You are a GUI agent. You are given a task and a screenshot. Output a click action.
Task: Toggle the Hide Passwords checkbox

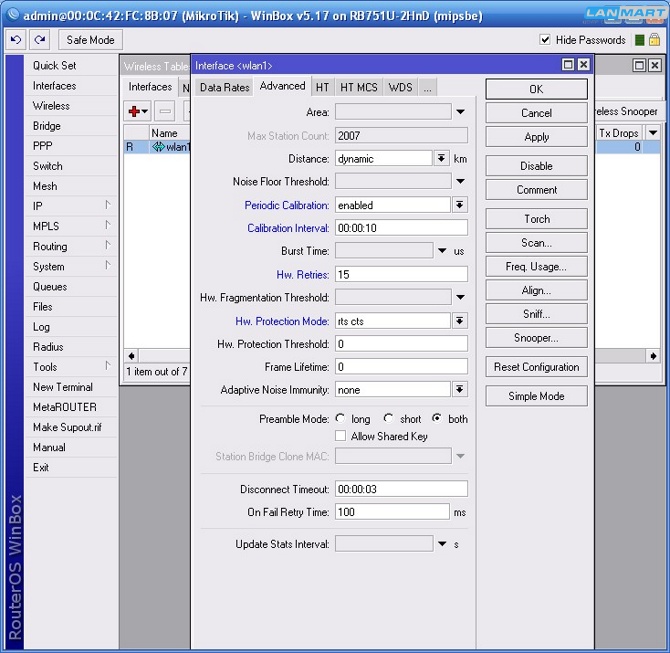tap(545, 40)
